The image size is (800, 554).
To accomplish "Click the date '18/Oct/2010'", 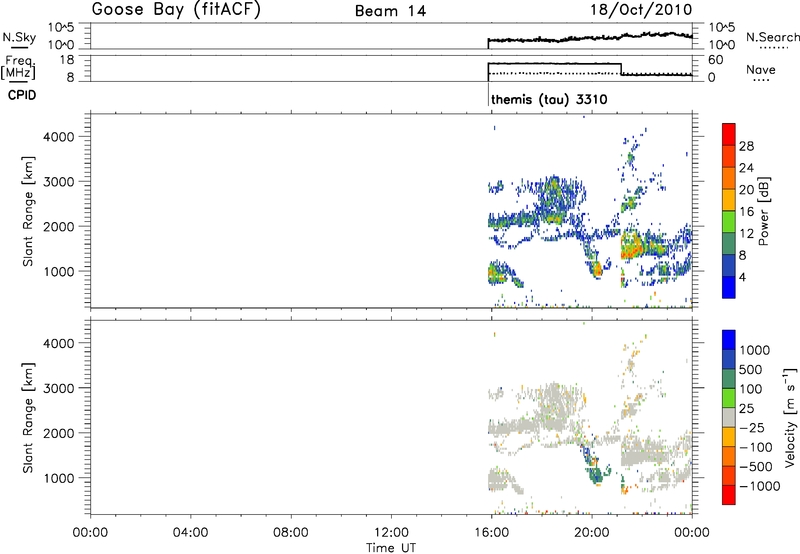I will 641,10.
